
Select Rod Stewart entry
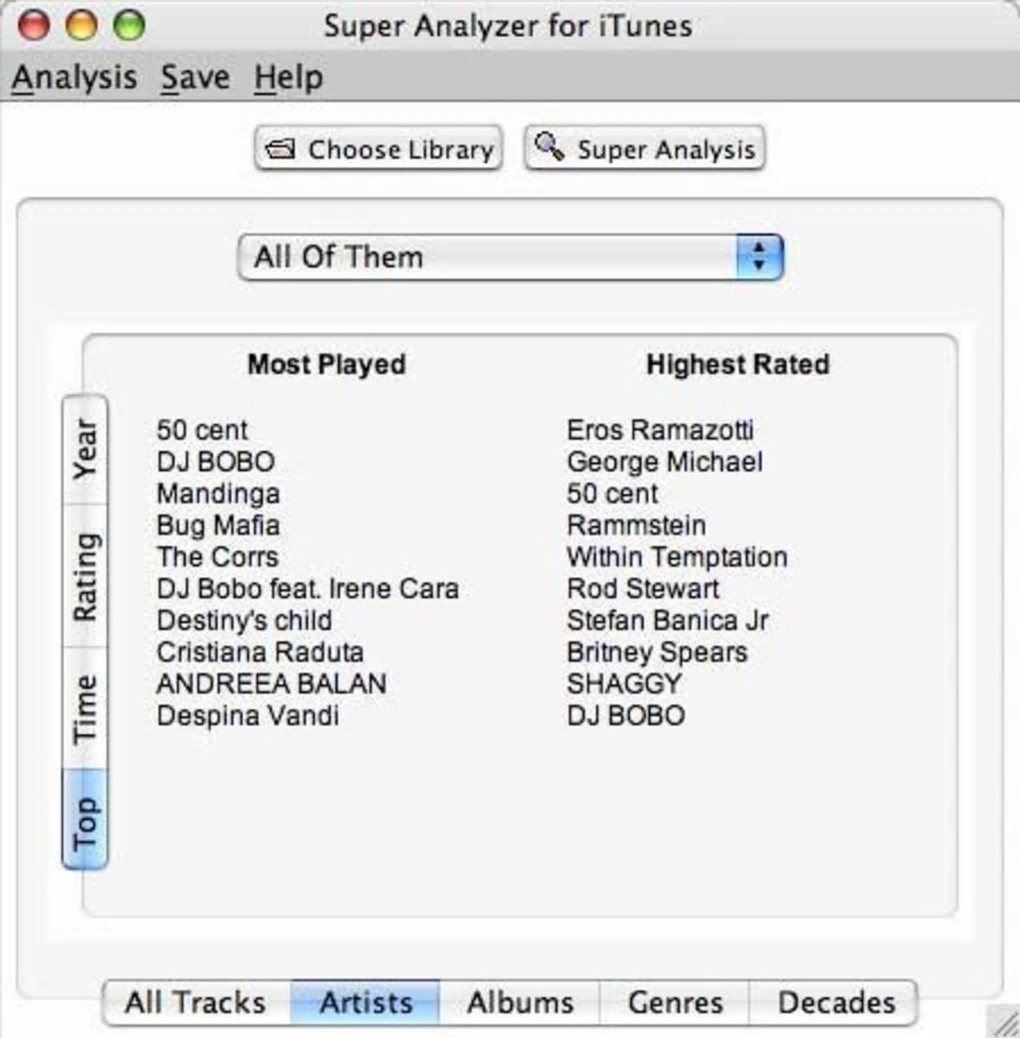(643, 589)
